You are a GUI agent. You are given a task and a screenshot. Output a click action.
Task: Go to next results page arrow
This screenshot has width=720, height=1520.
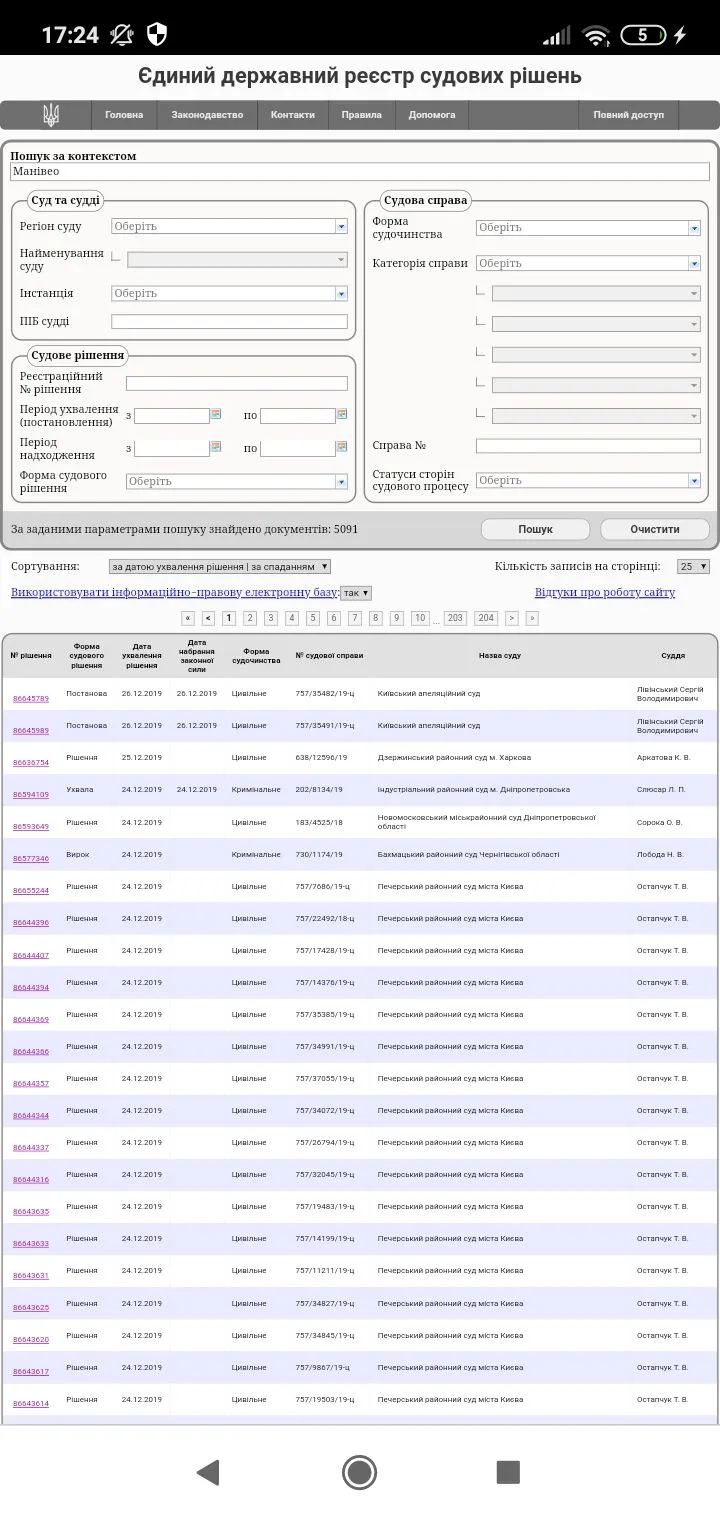click(512, 618)
